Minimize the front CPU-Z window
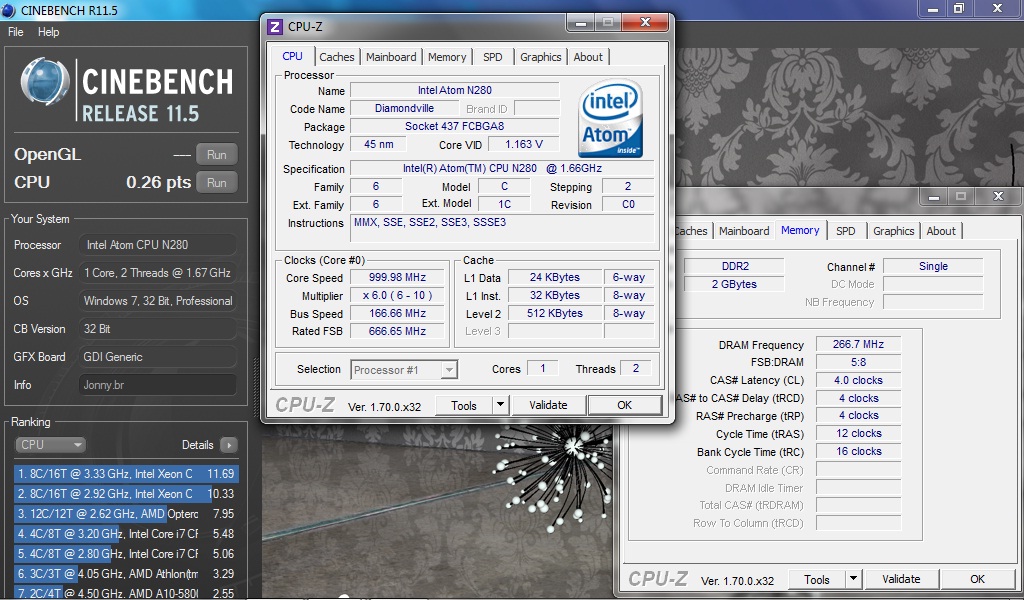 [x=581, y=23]
